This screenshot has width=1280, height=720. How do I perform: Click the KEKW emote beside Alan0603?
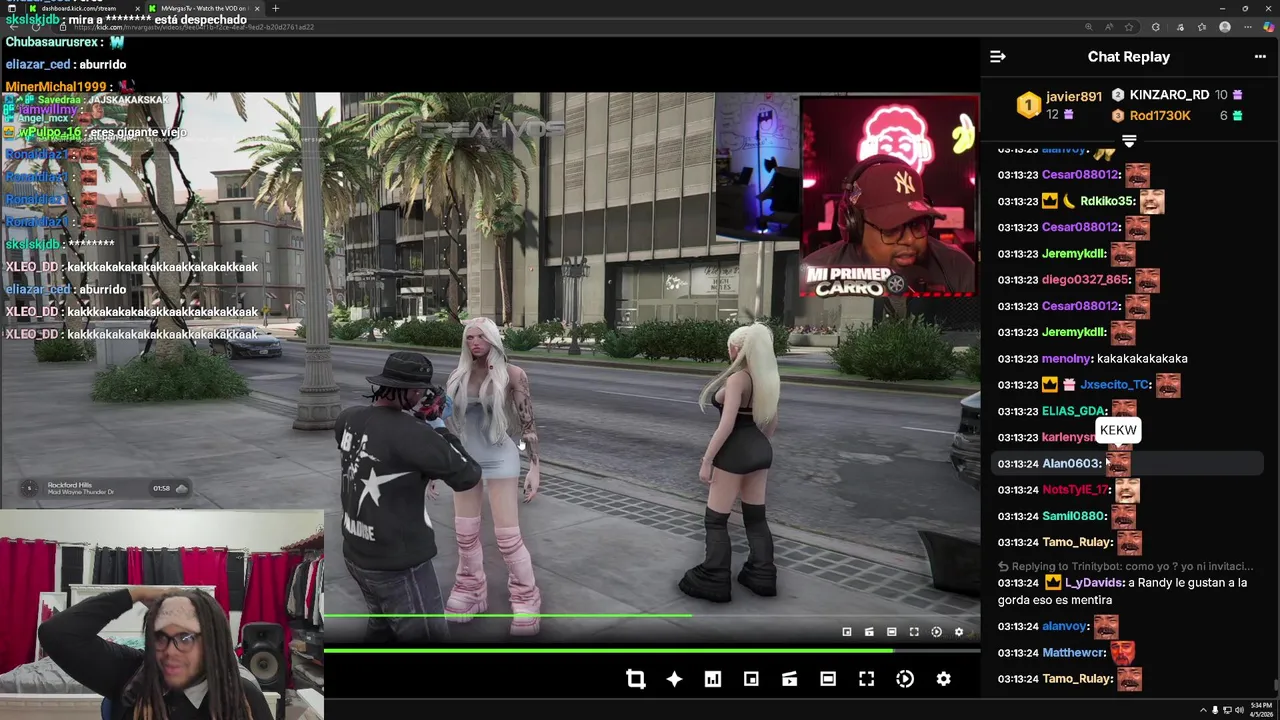coord(1118,464)
